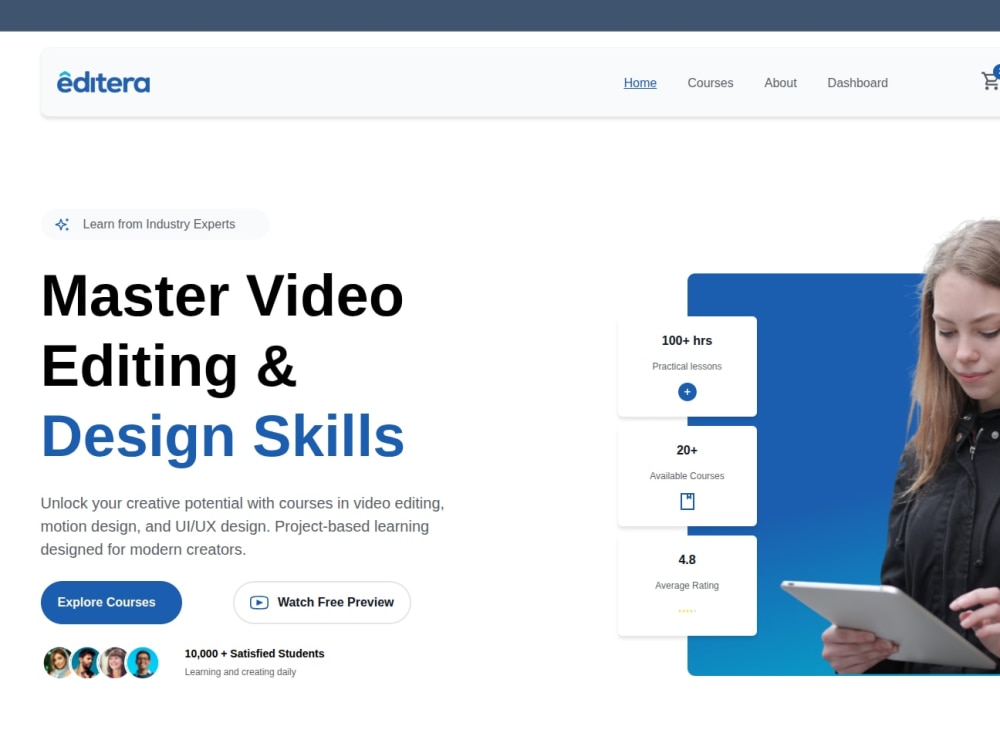Open the Dashboard nav link
1000x750 pixels.
(x=857, y=83)
